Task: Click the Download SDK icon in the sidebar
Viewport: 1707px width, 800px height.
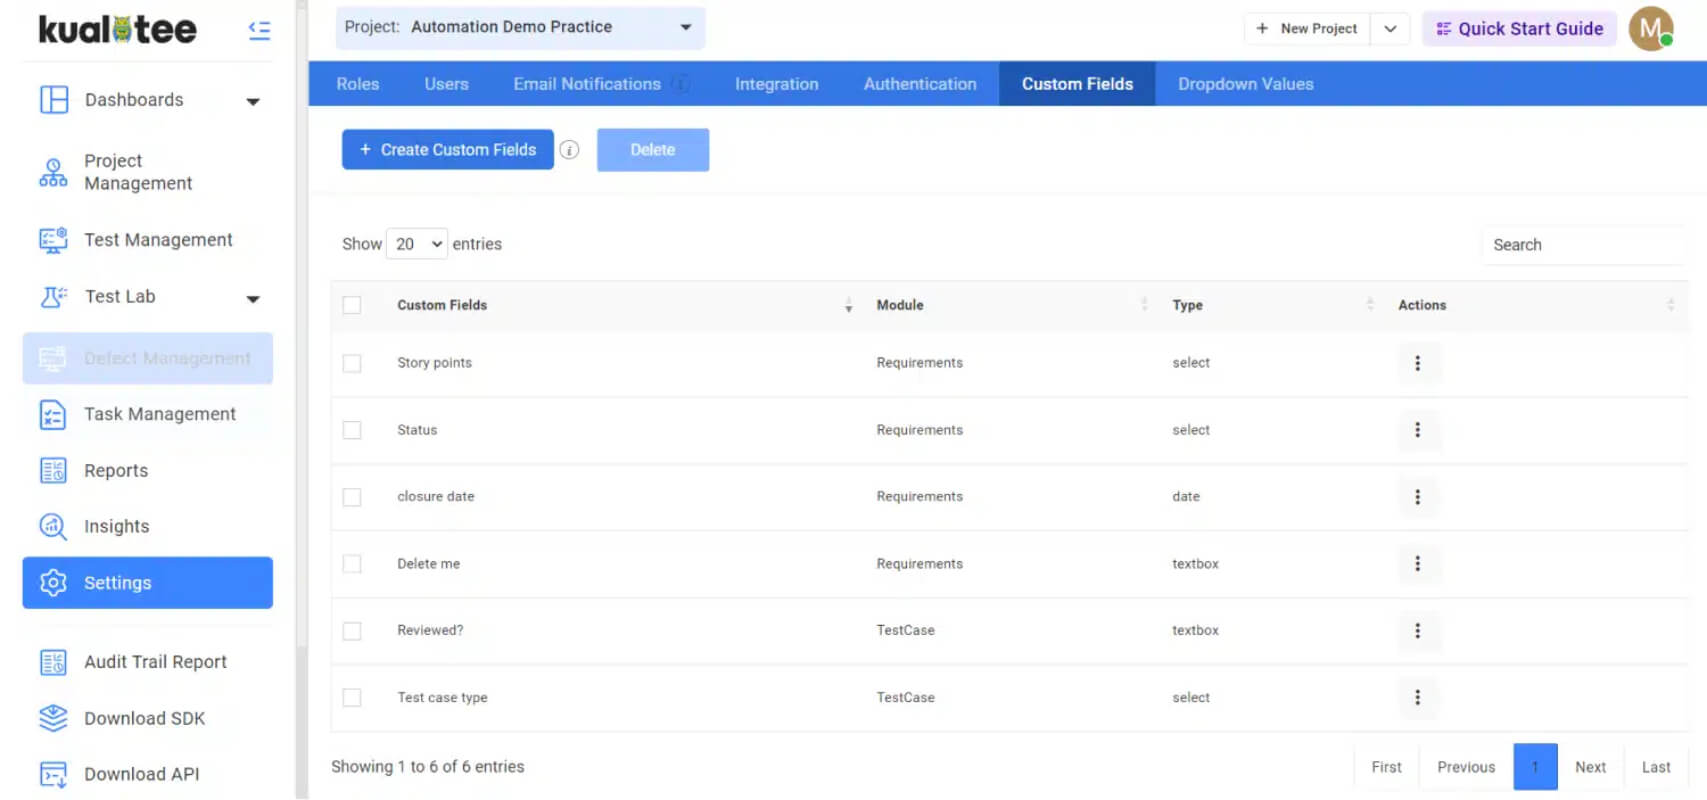Action: (53, 718)
